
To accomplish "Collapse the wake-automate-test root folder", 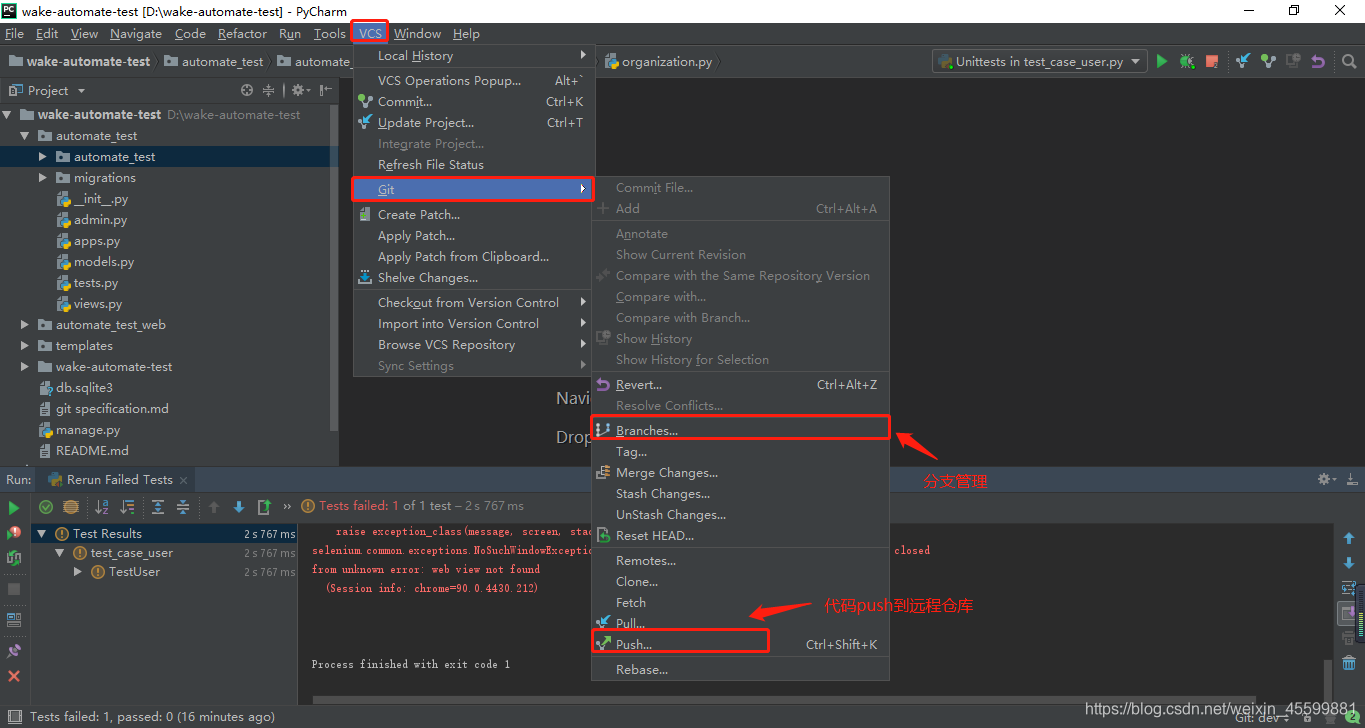I will pos(9,114).
